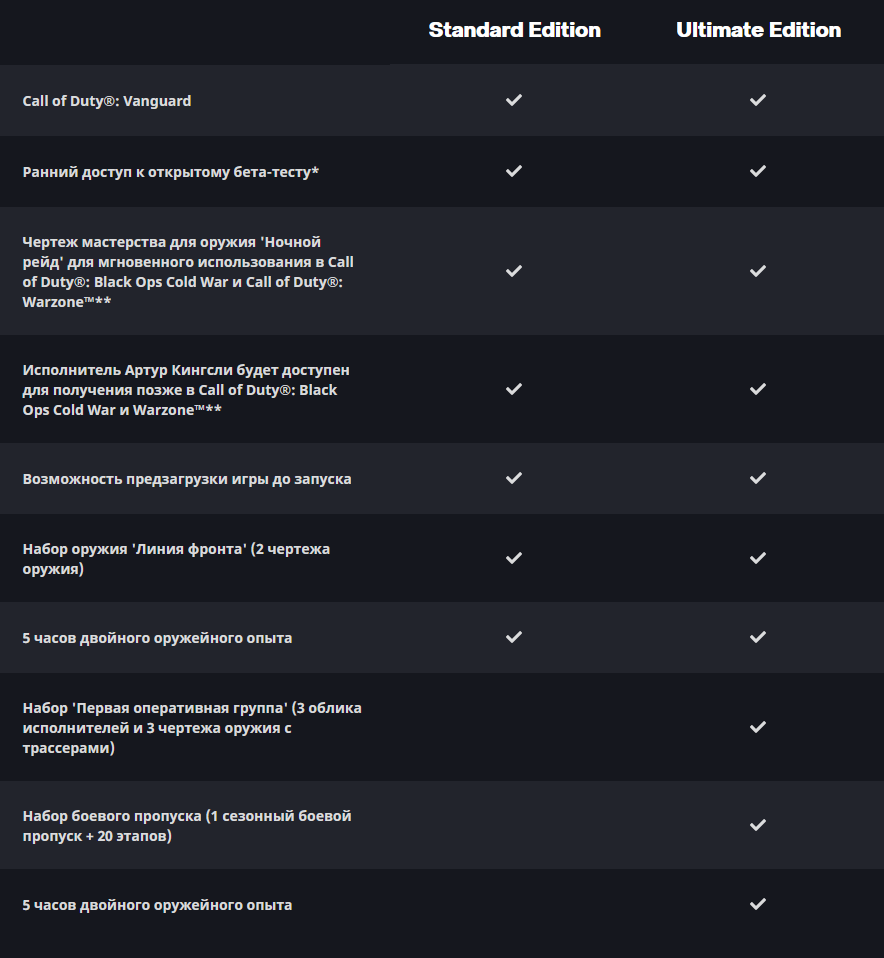Screen dimensions: 884x958
Task: Click Standard checkmark for предзагрузки игры row
Action: (514, 478)
